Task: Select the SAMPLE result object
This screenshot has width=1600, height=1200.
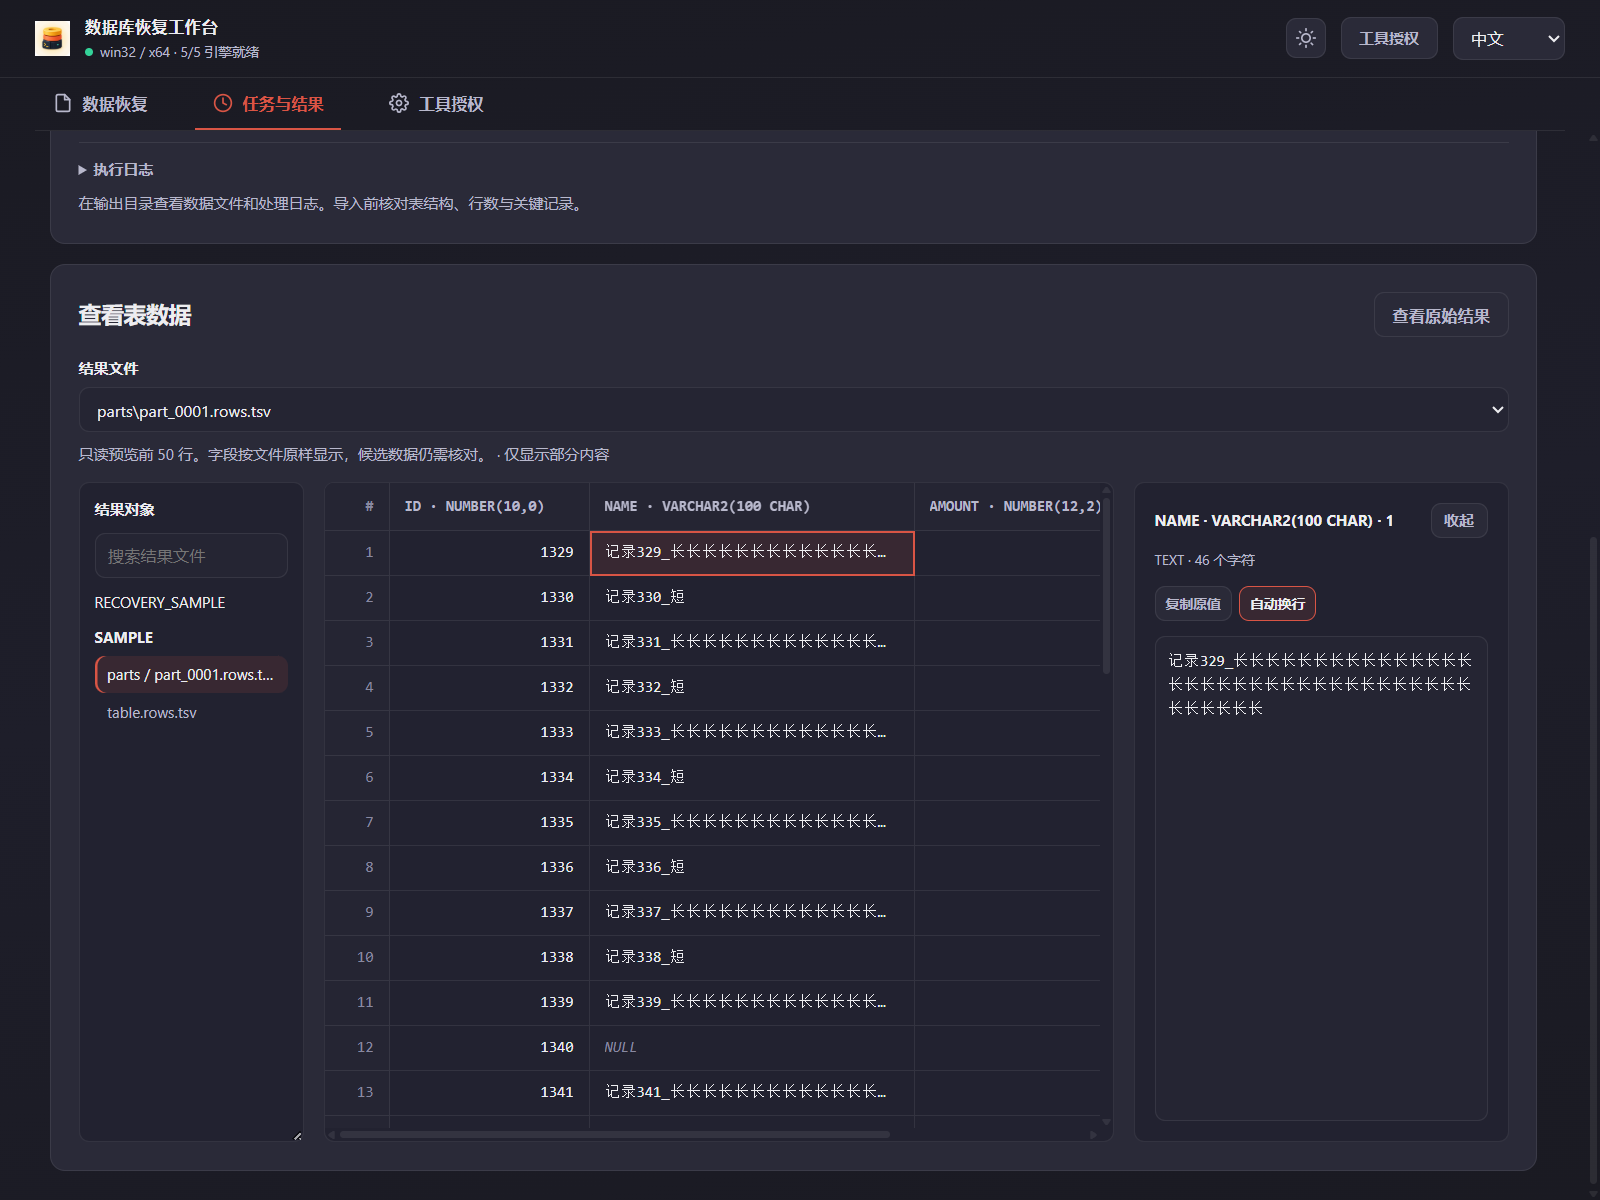Action: (x=124, y=637)
